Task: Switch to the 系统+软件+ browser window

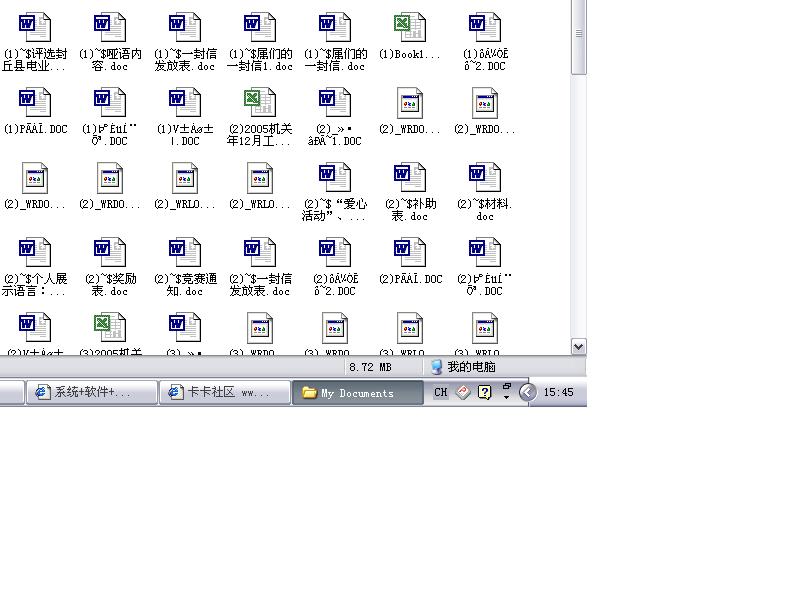Action: click(x=92, y=392)
